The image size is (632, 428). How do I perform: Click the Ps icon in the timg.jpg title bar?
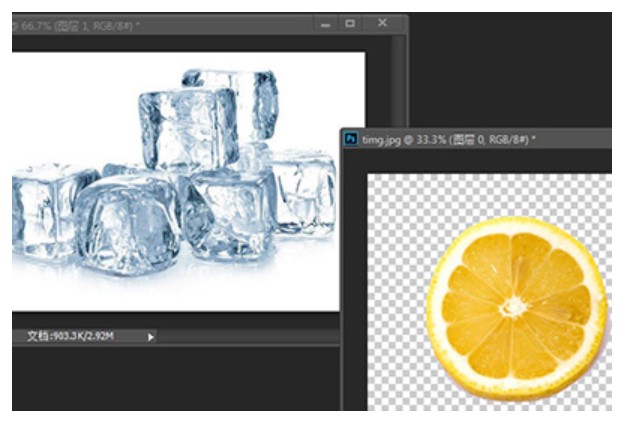(351, 139)
